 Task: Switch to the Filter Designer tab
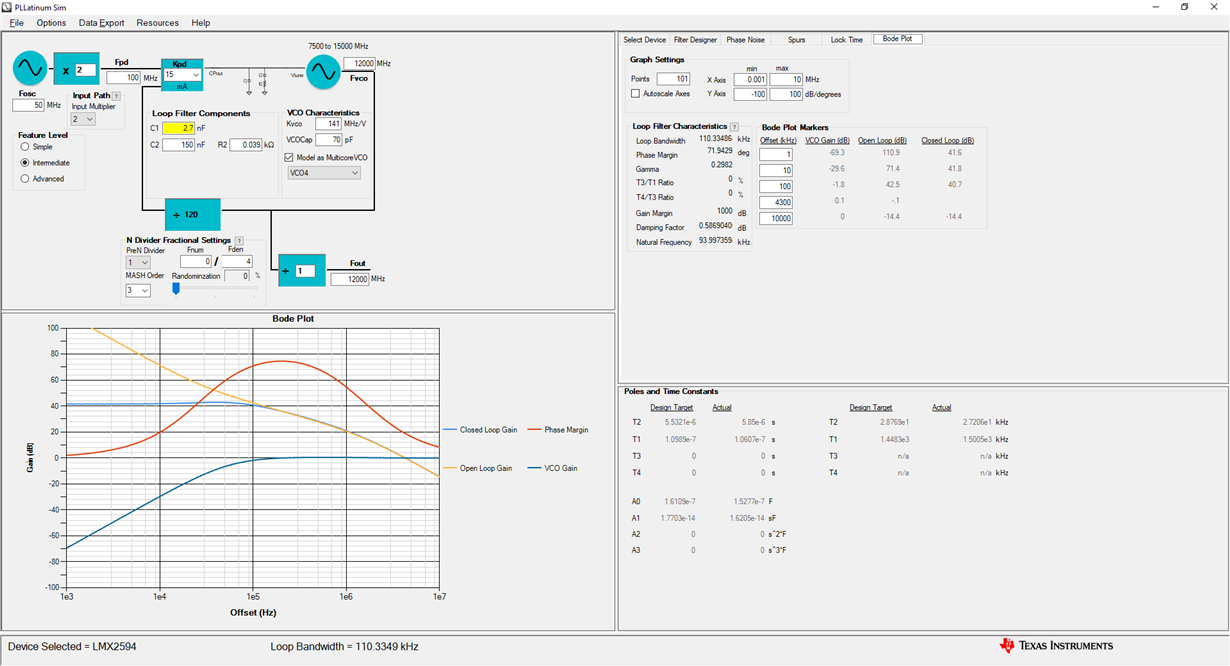click(695, 40)
